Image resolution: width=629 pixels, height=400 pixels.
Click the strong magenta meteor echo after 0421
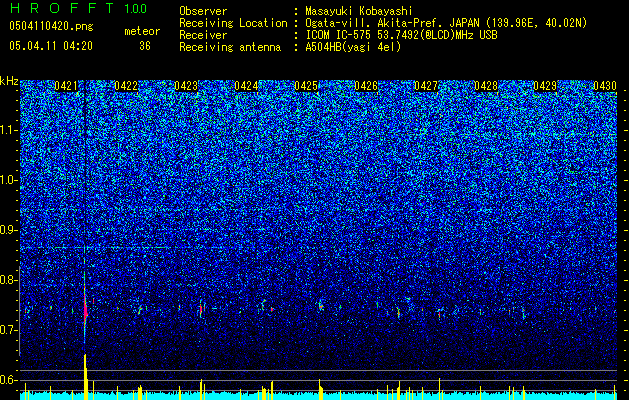click(x=85, y=308)
